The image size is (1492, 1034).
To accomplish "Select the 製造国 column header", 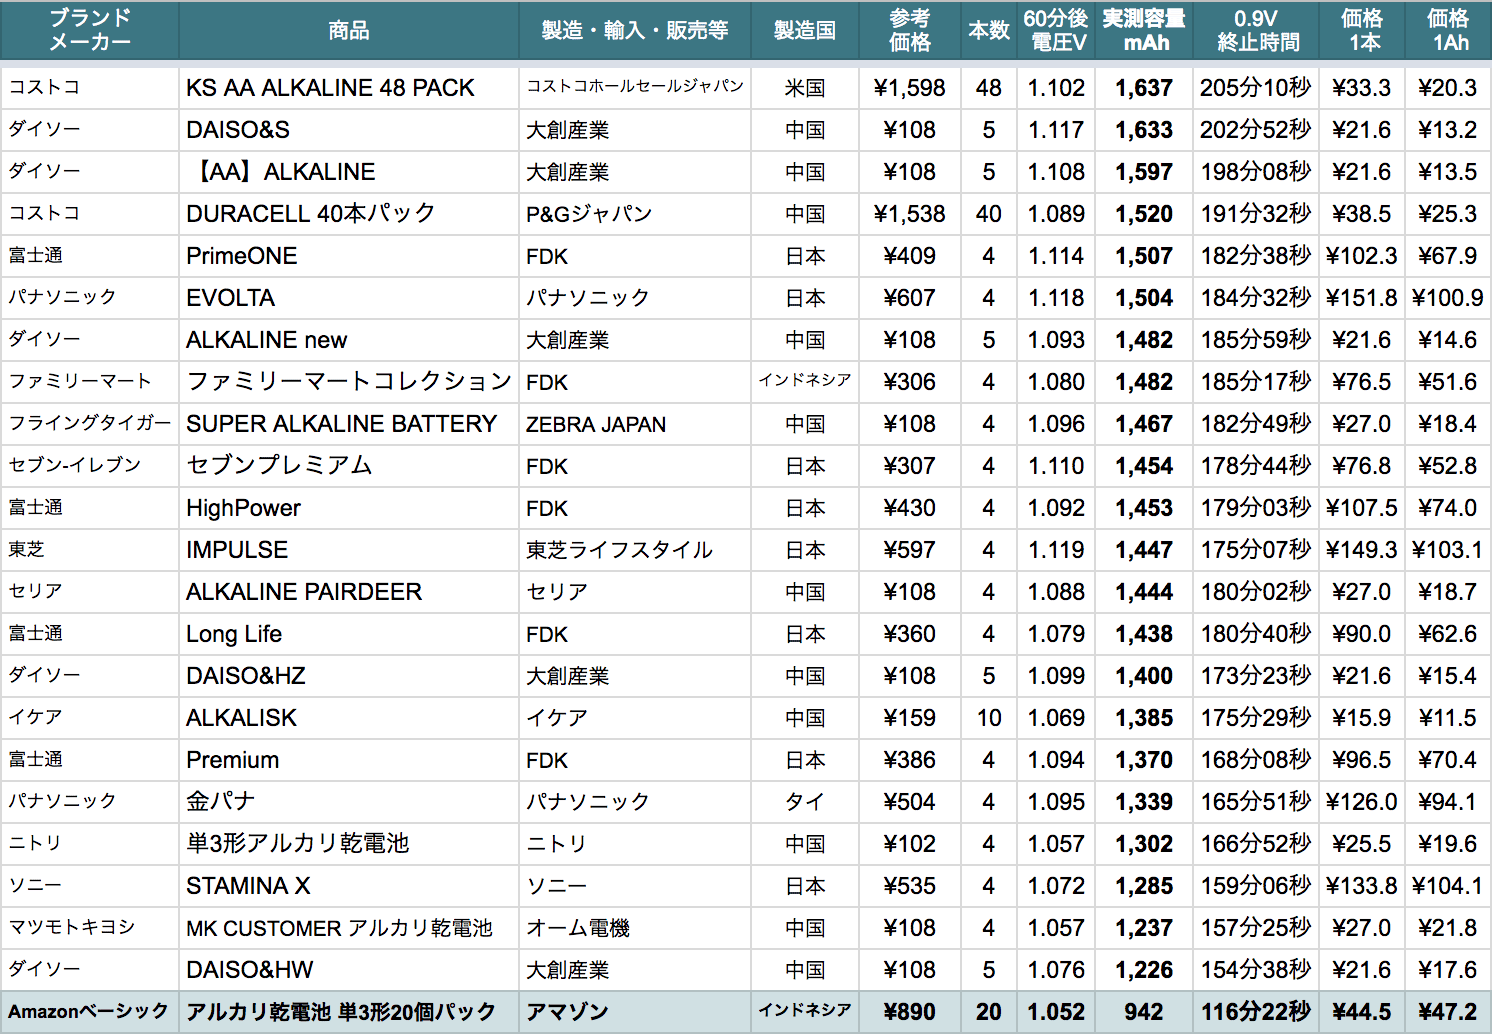I will (805, 30).
